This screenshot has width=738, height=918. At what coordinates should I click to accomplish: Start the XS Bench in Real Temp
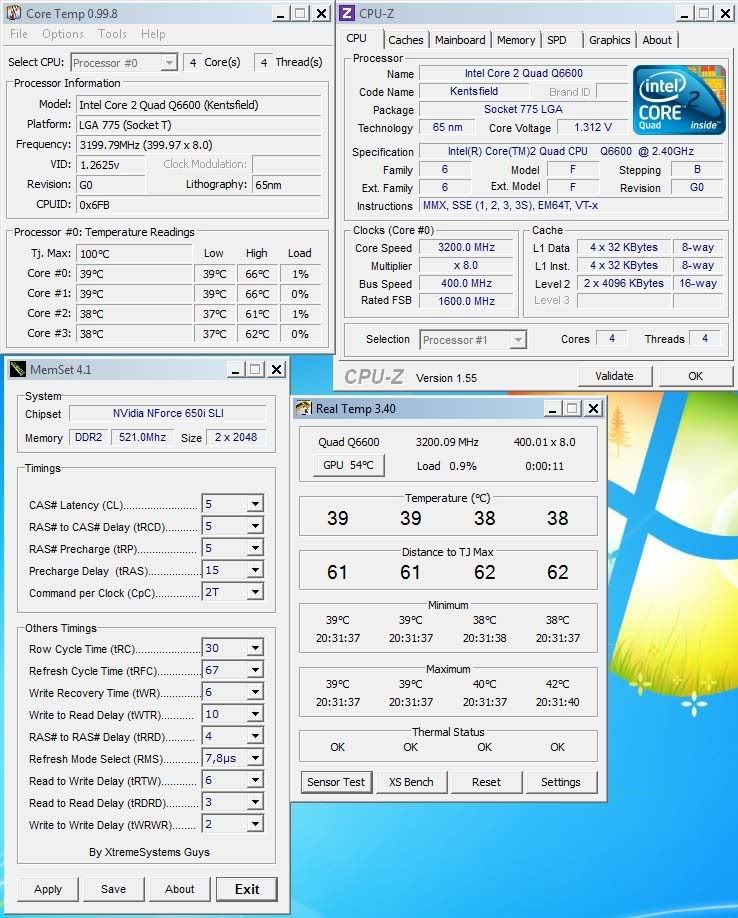[411, 782]
